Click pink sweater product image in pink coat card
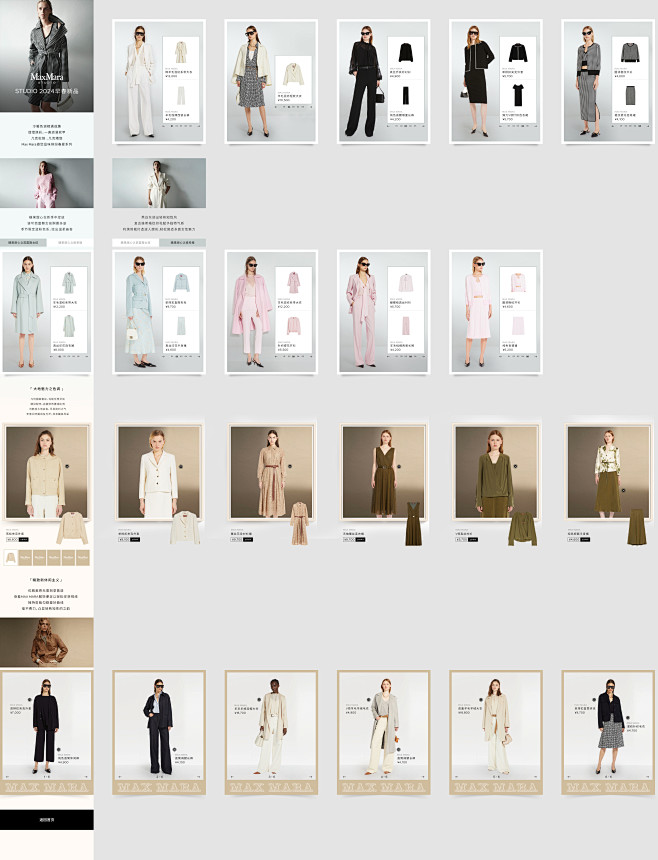Image resolution: width=658 pixels, height=860 pixels. tap(294, 325)
